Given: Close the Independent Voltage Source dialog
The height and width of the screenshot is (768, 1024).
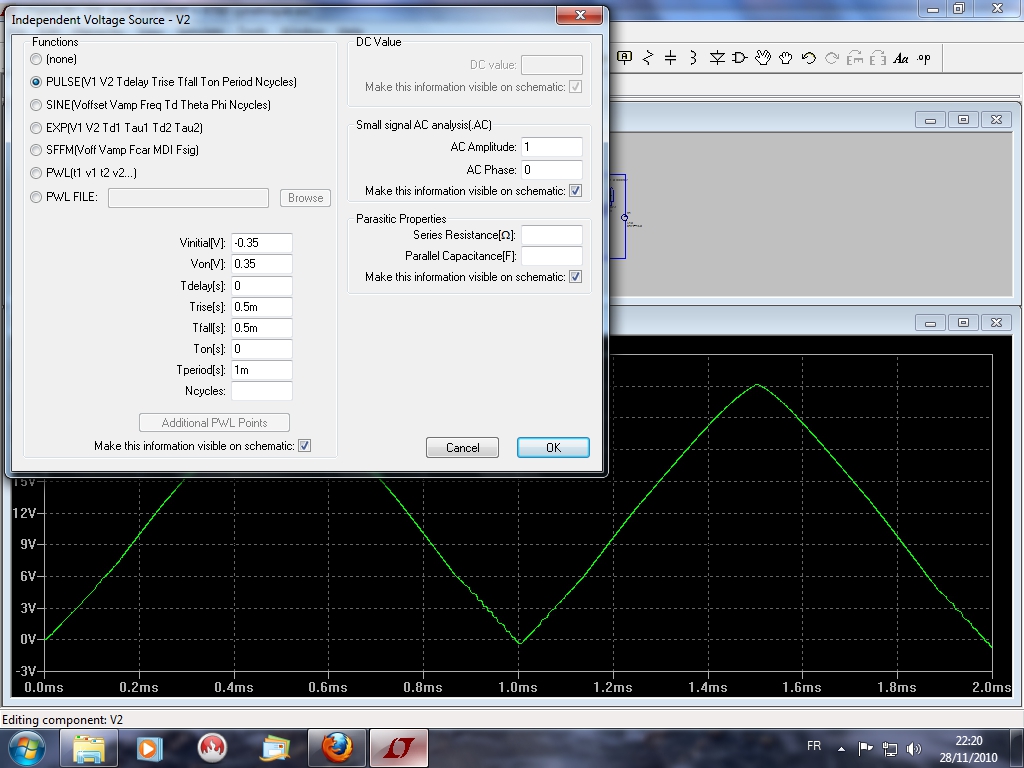Looking at the screenshot, I should 580,15.
